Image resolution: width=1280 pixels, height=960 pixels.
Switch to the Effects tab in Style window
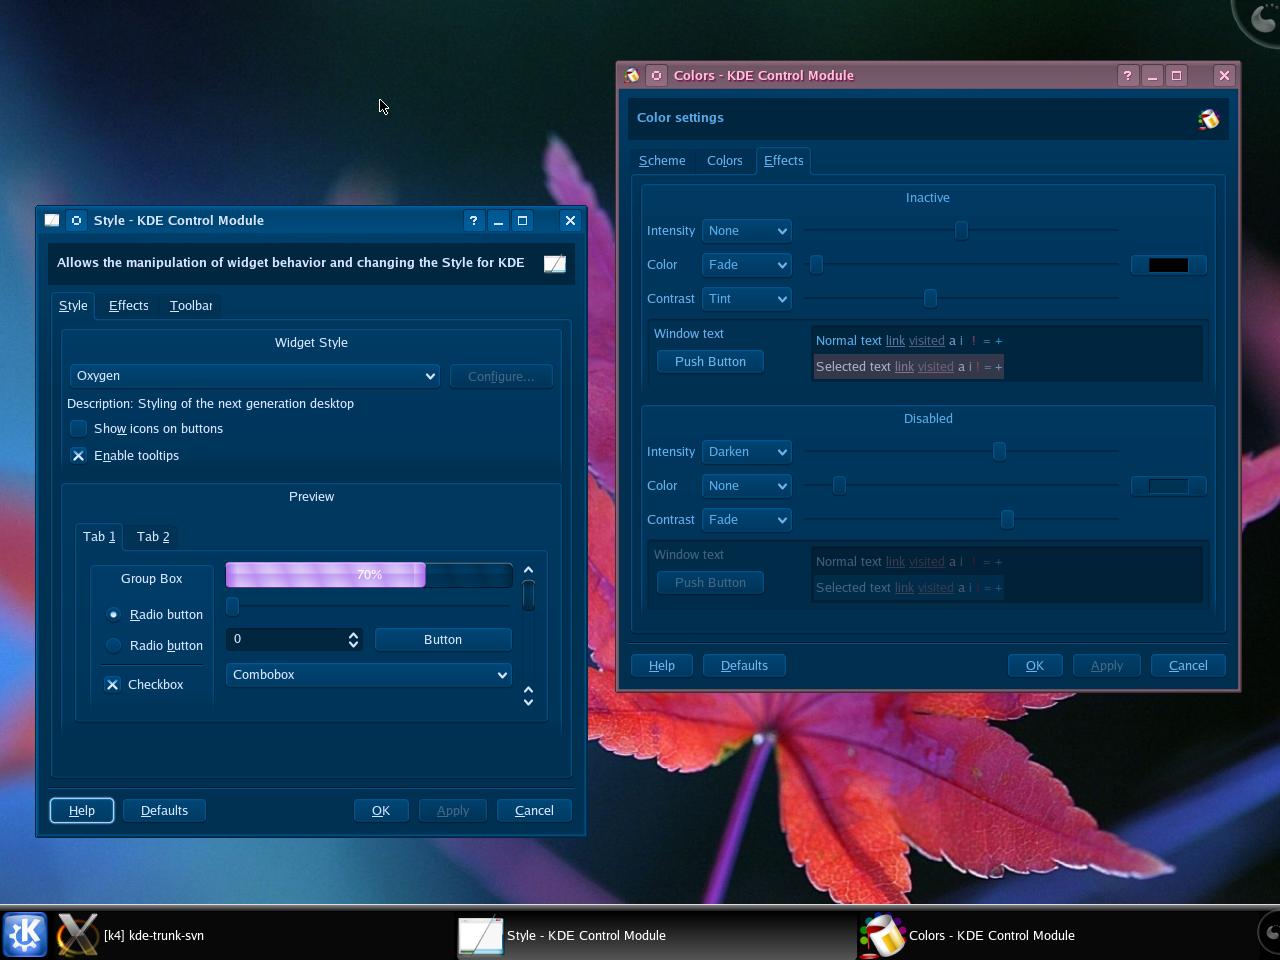pyautogui.click(x=128, y=306)
